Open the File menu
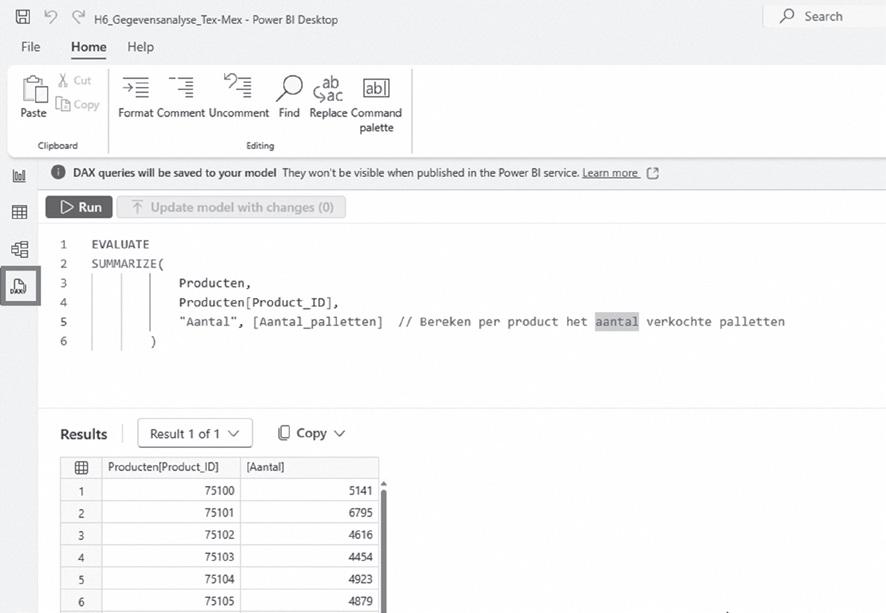The height and width of the screenshot is (613, 886). (31, 47)
